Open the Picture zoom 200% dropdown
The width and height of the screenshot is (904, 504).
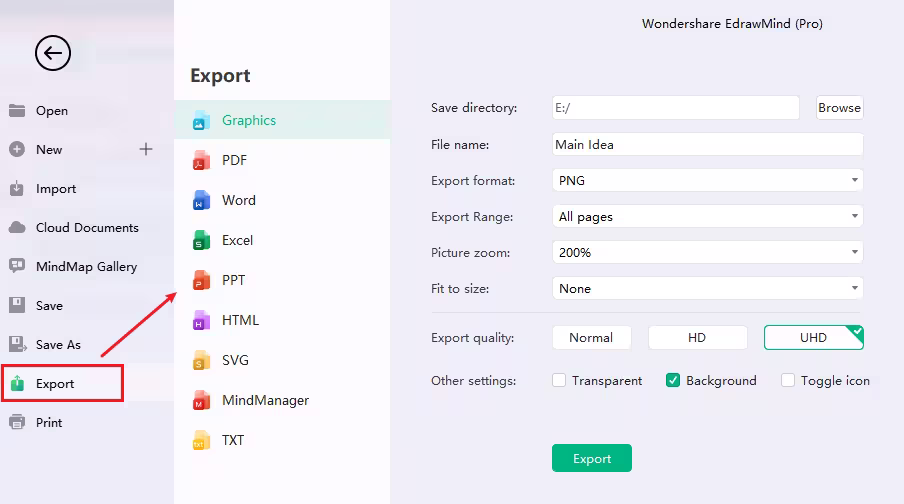[x=707, y=252]
